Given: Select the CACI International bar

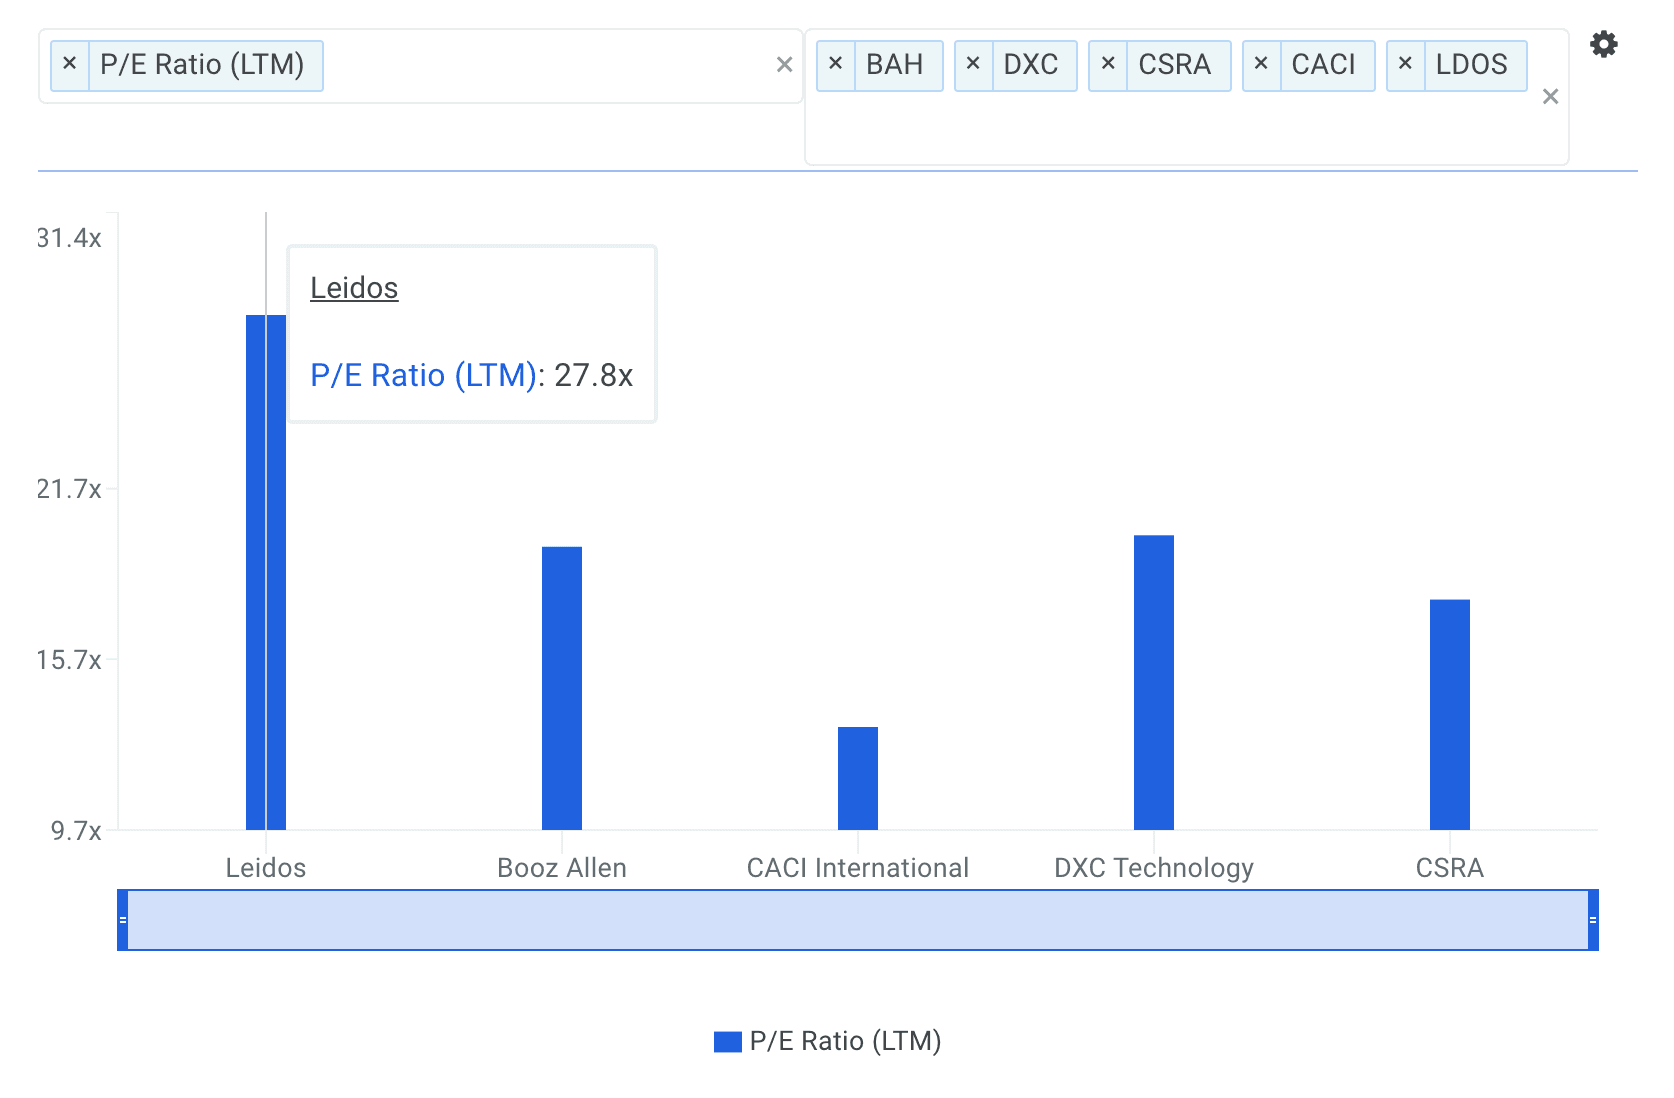Looking at the screenshot, I should tap(858, 778).
